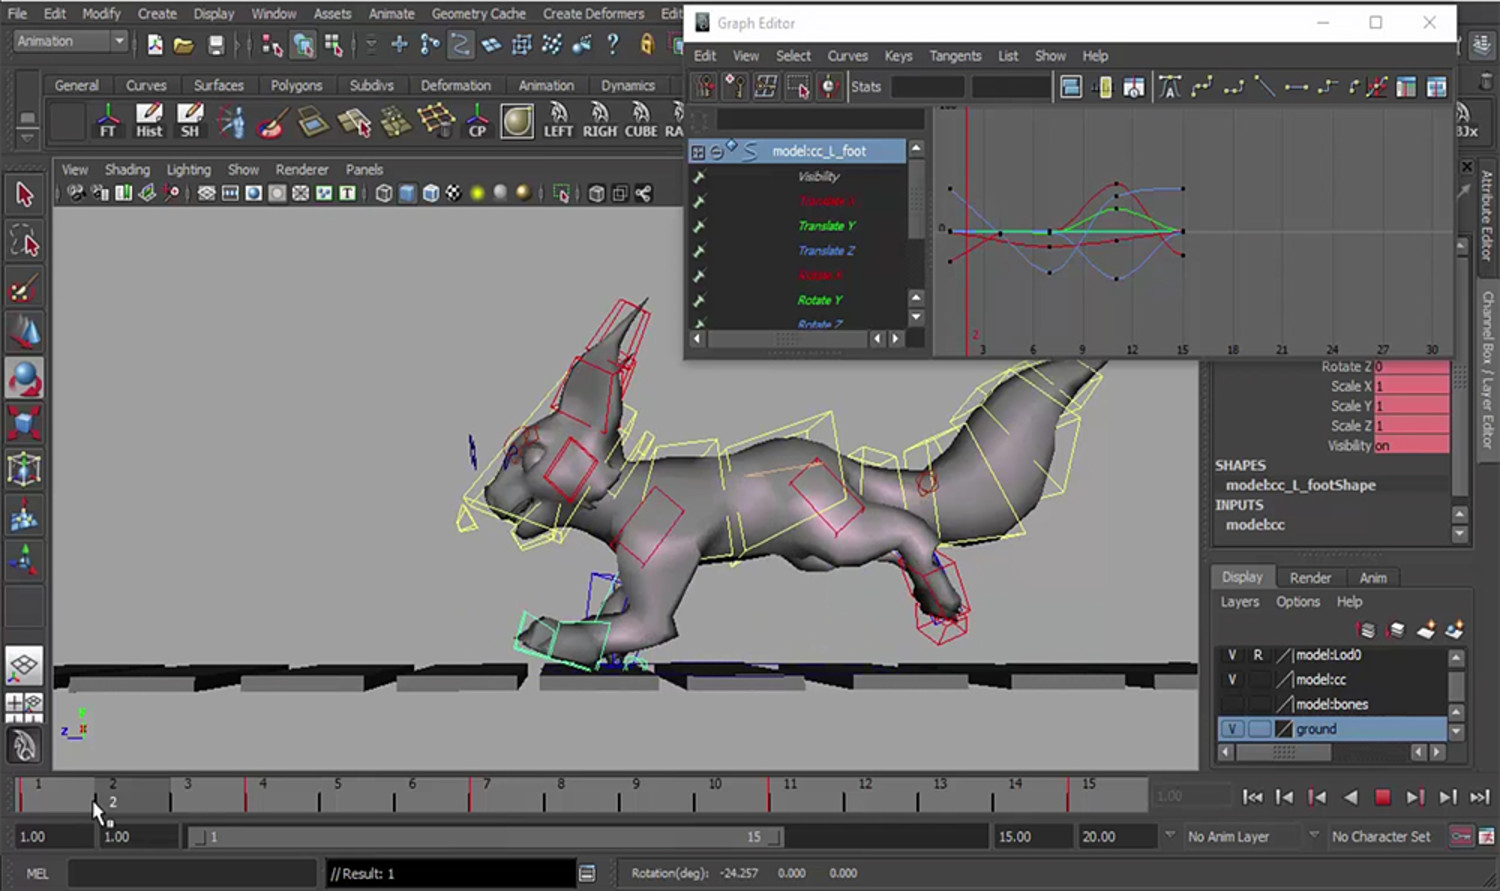
Task: Click the ground layer color swatch
Action: coord(1284,728)
